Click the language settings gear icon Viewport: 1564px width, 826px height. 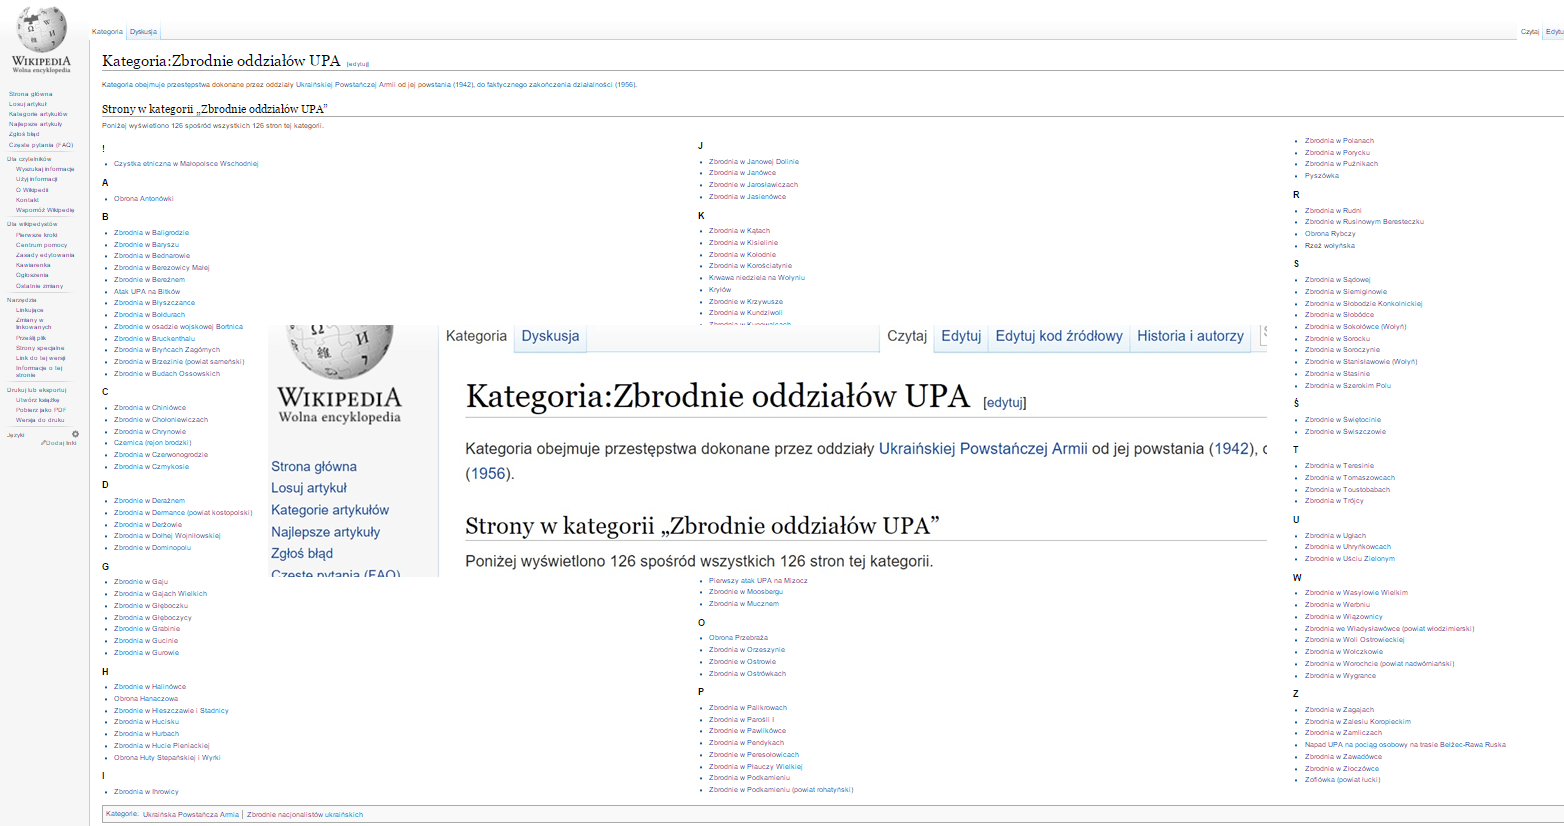(x=75, y=434)
